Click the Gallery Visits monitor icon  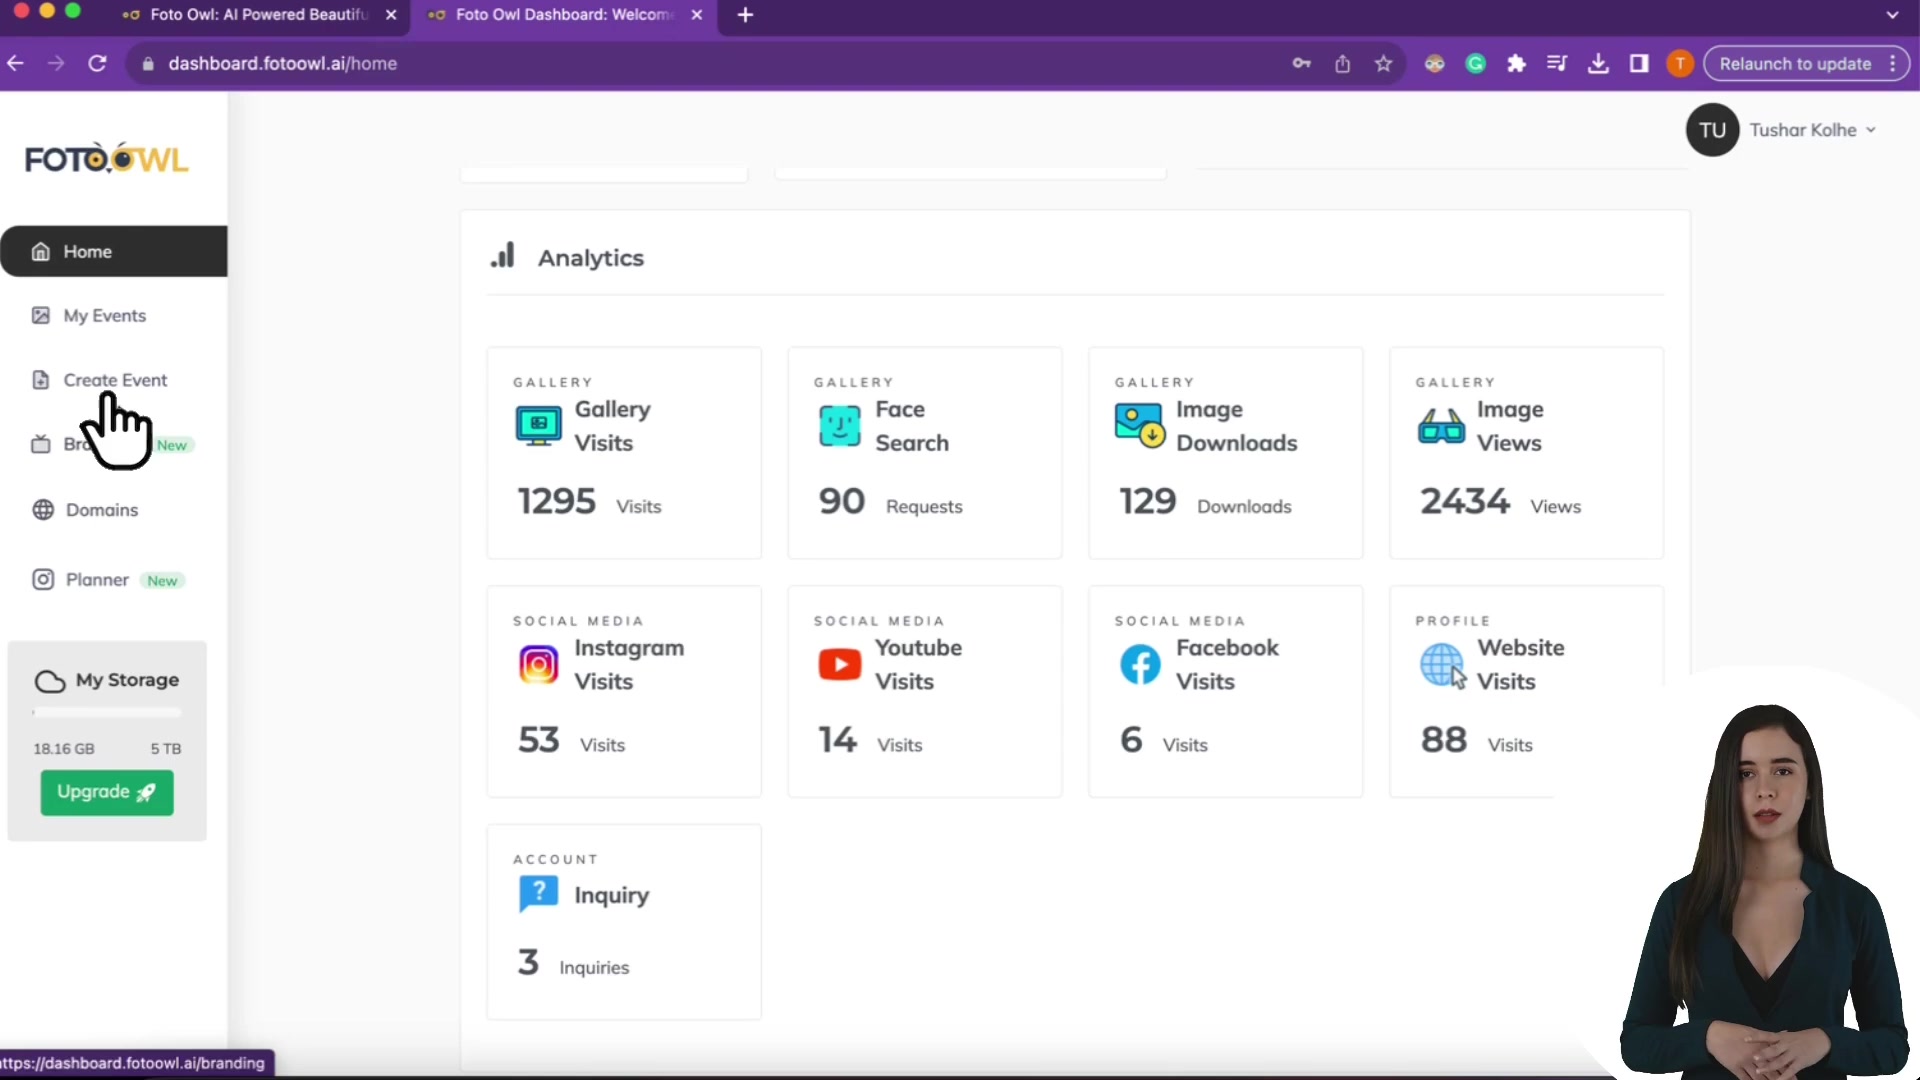coord(538,426)
